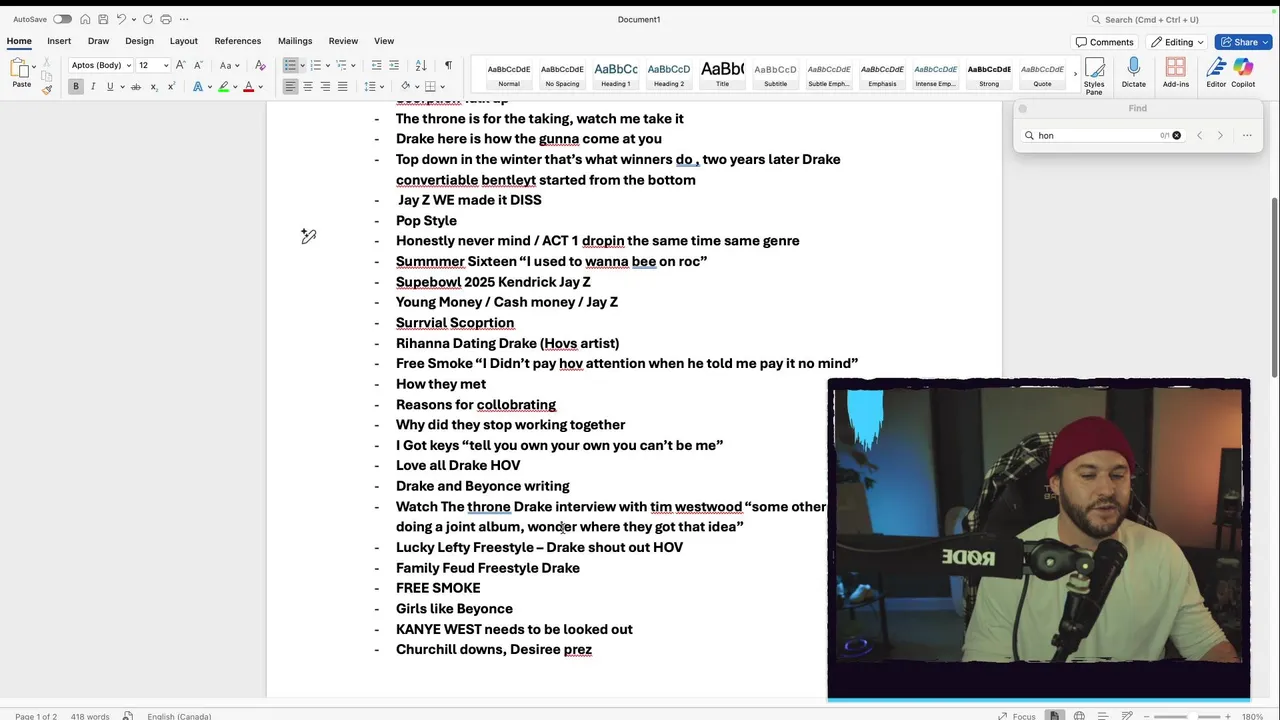Use the Format Painter brush icon
1280x720 pixels.
(x=47, y=89)
